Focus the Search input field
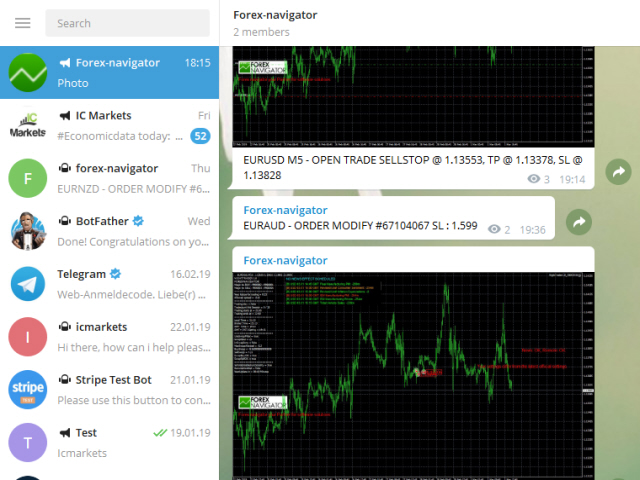Image resolution: width=640 pixels, height=480 pixels. point(127,23)
